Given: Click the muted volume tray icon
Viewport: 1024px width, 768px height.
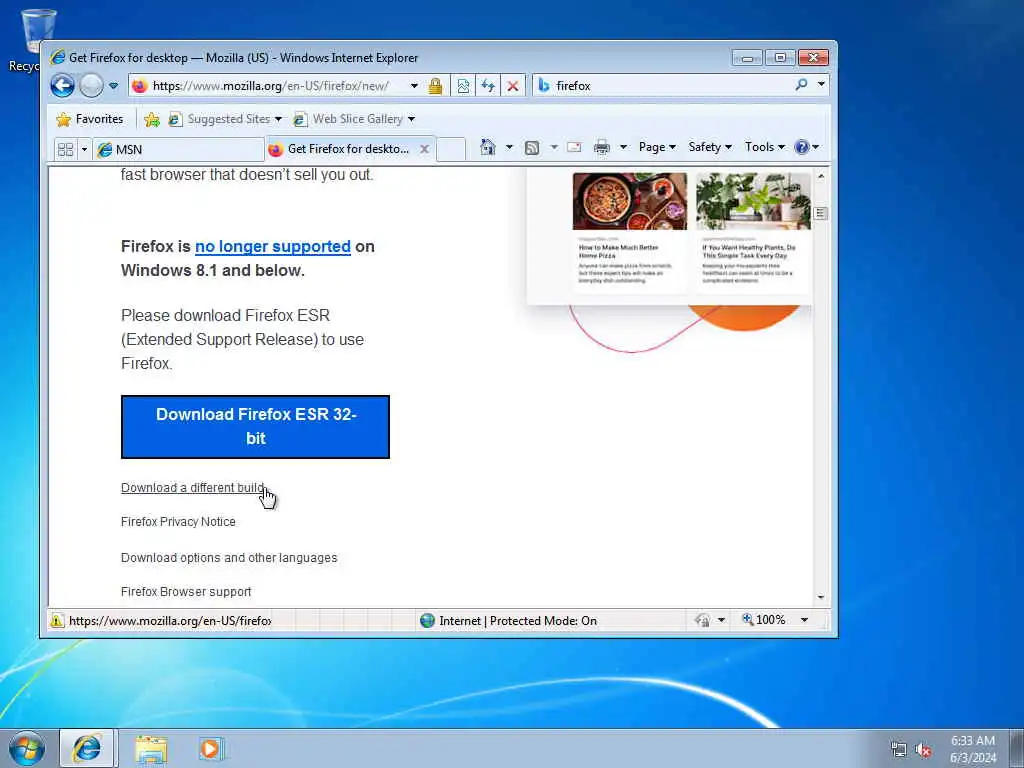Looking at the screenshot, I should coord(922,750).
